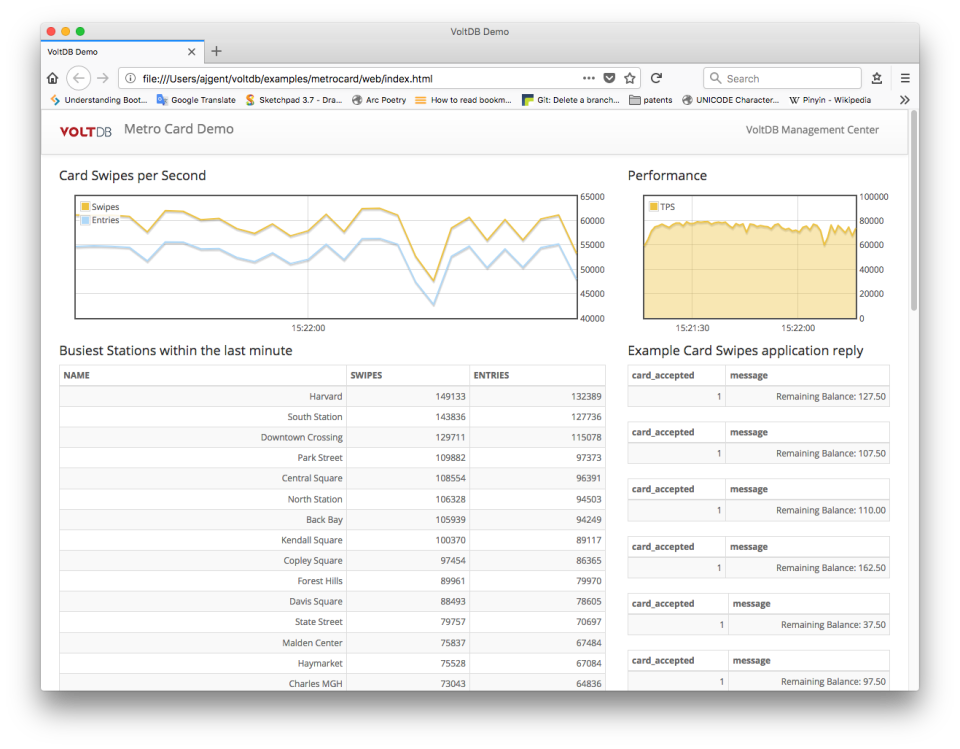The height and width of the screenshot is (749, 960).
Task: Click swipes value 149133
Action: point(451,396)
